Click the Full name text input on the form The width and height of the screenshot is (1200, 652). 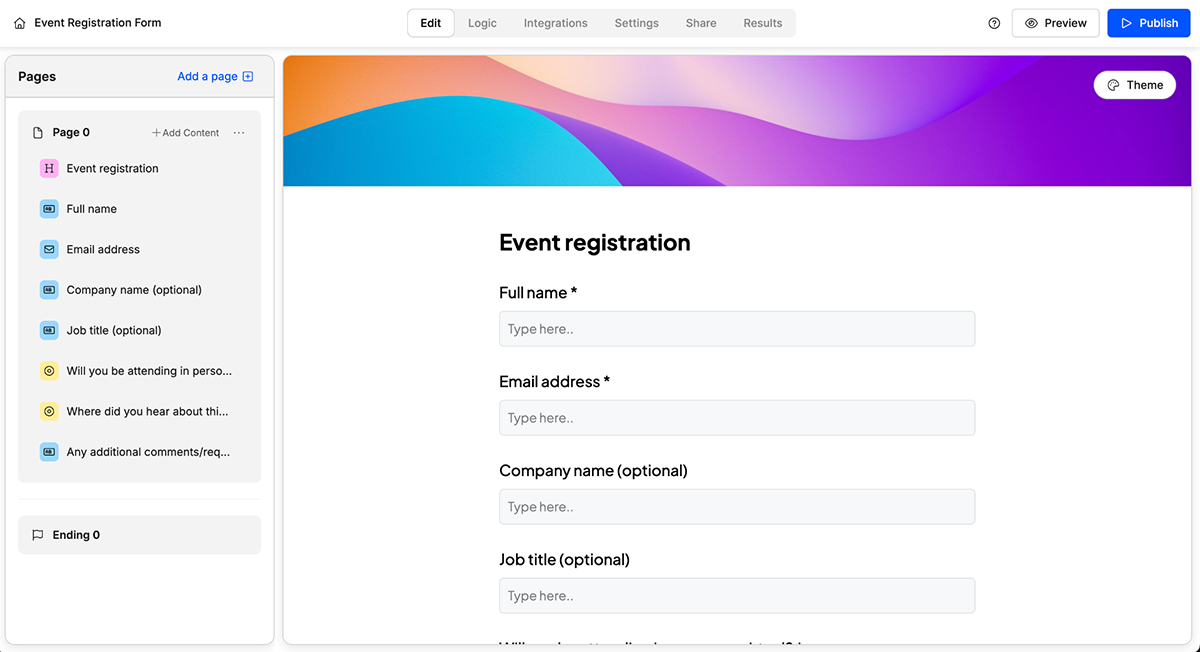tap(737, 328)
